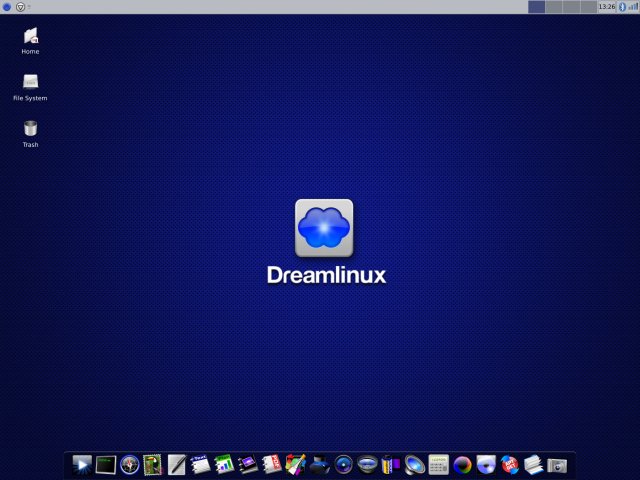Viewport: 640px width, 480px height.
Task: Click the 13:26 clock in panel
Action: point(607,7)
